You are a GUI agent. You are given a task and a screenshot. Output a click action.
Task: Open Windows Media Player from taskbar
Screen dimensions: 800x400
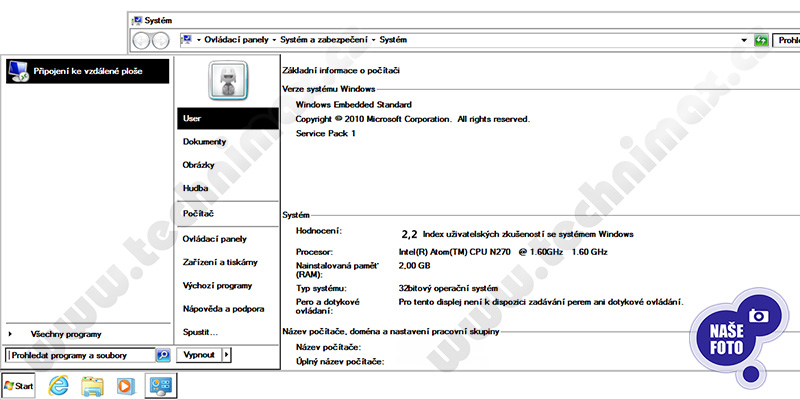click(x=126, y=386)
